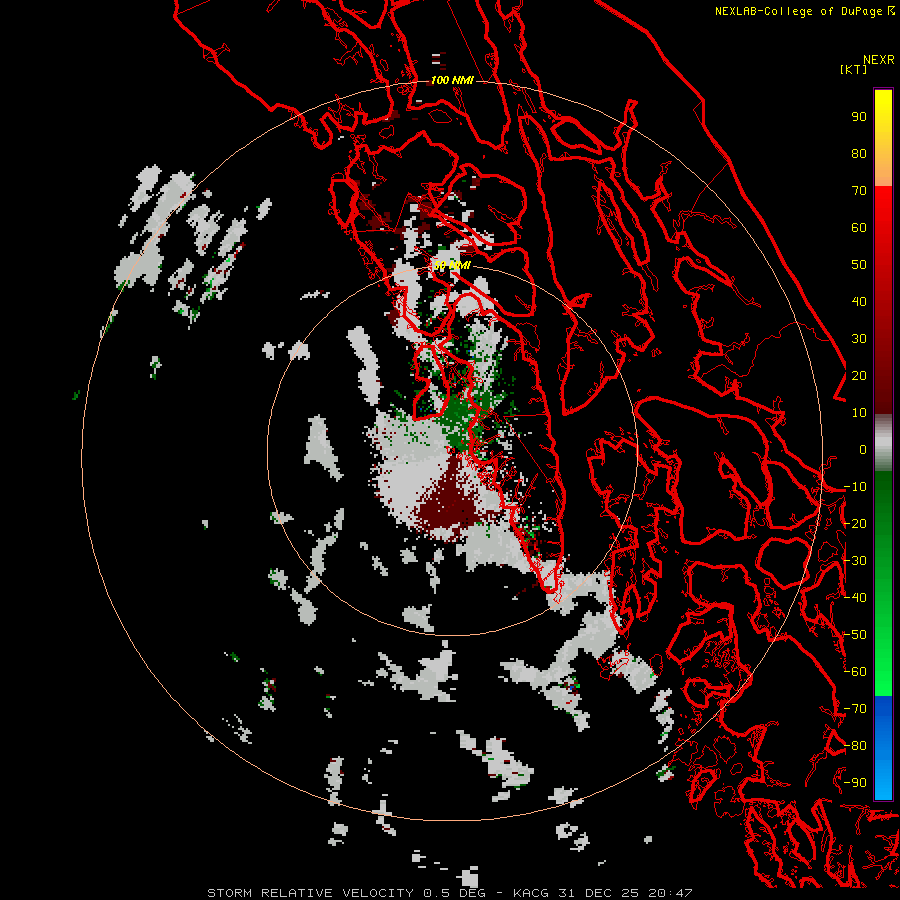900x900 pixels.
Task: Click the 90 value on velocity scale
Action: click(859, 117)
